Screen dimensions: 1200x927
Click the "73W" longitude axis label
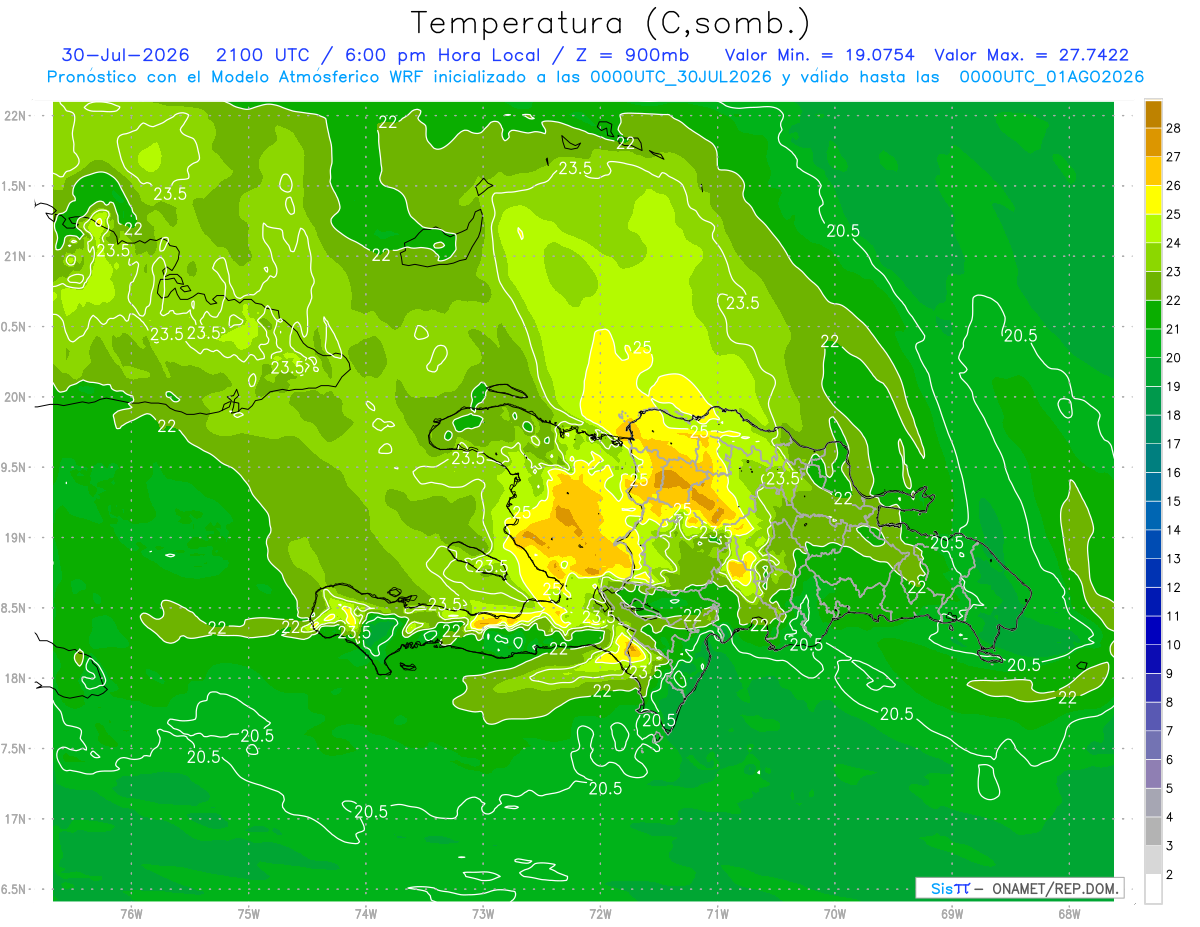[x=483, y=914]
